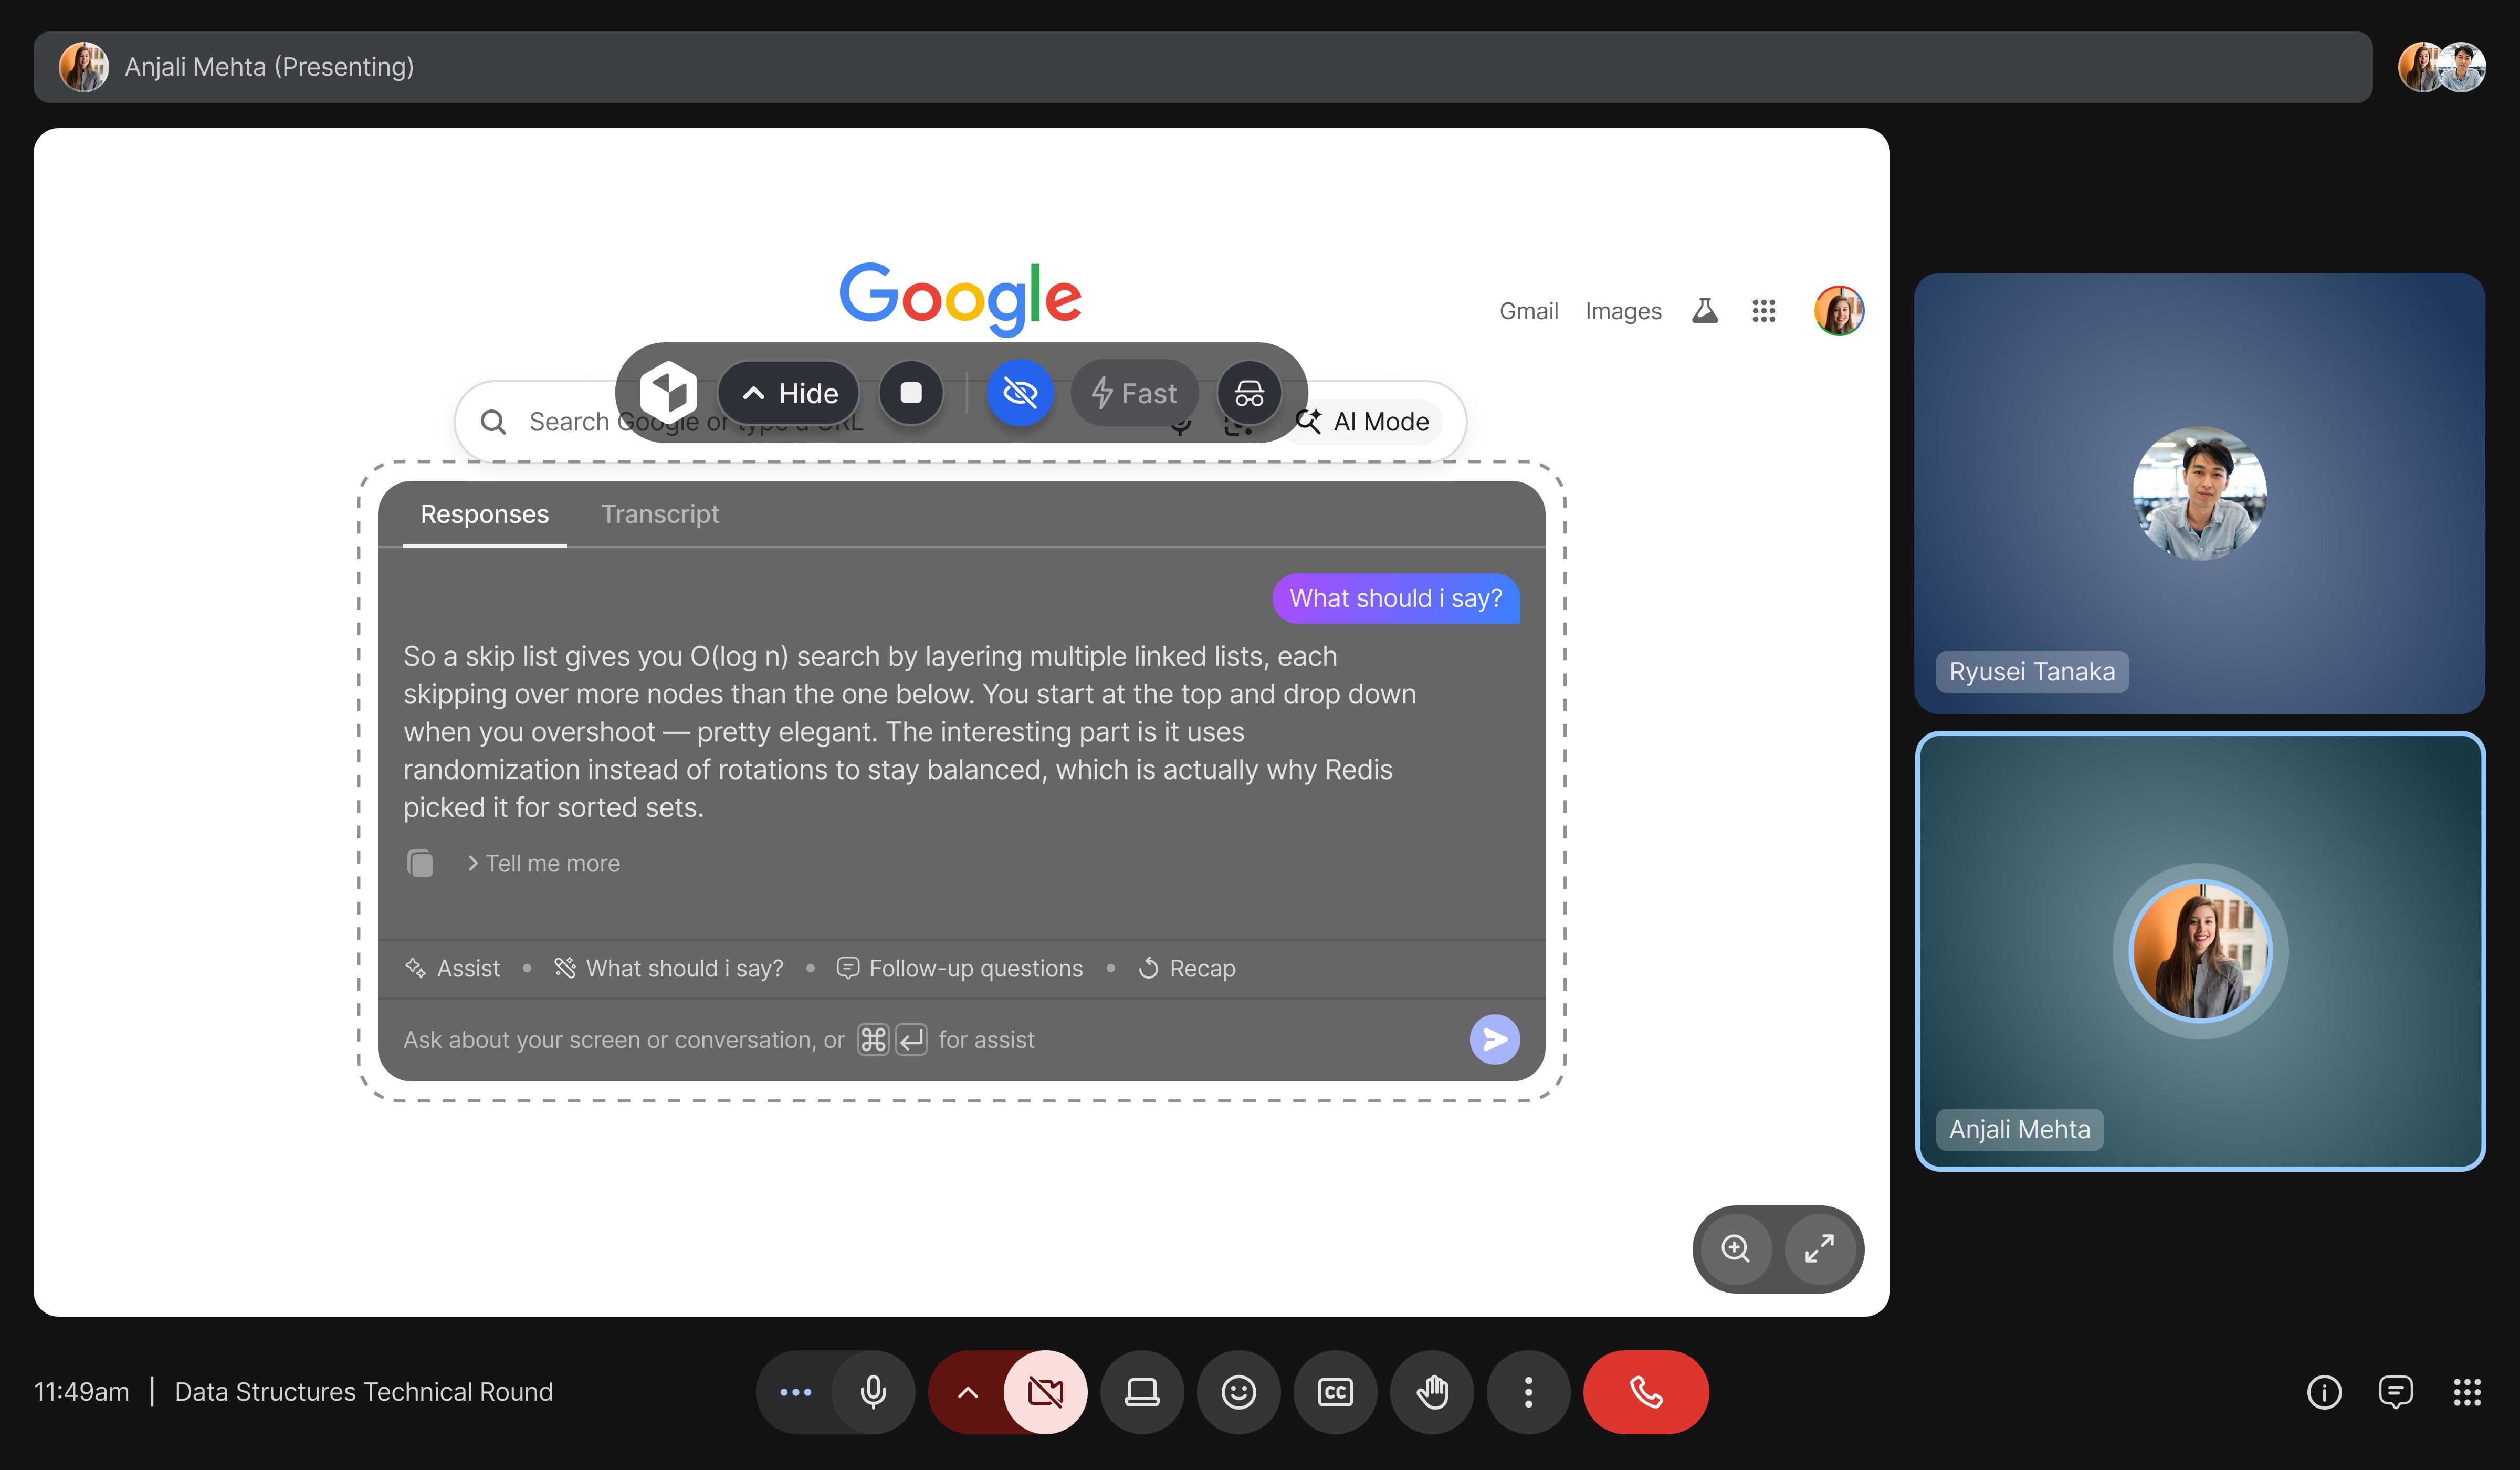Click the incognito spy icon
This screenshot has height=1470, width=2520.
[1248, 393]
